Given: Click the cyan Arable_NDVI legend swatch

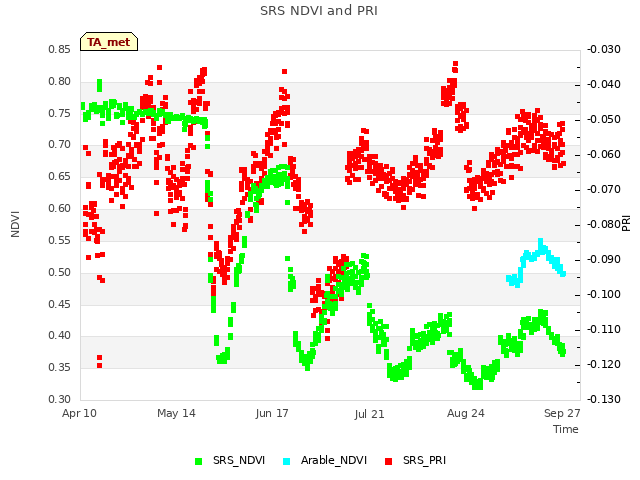Looking at the screenshot, I should point(287,461).
